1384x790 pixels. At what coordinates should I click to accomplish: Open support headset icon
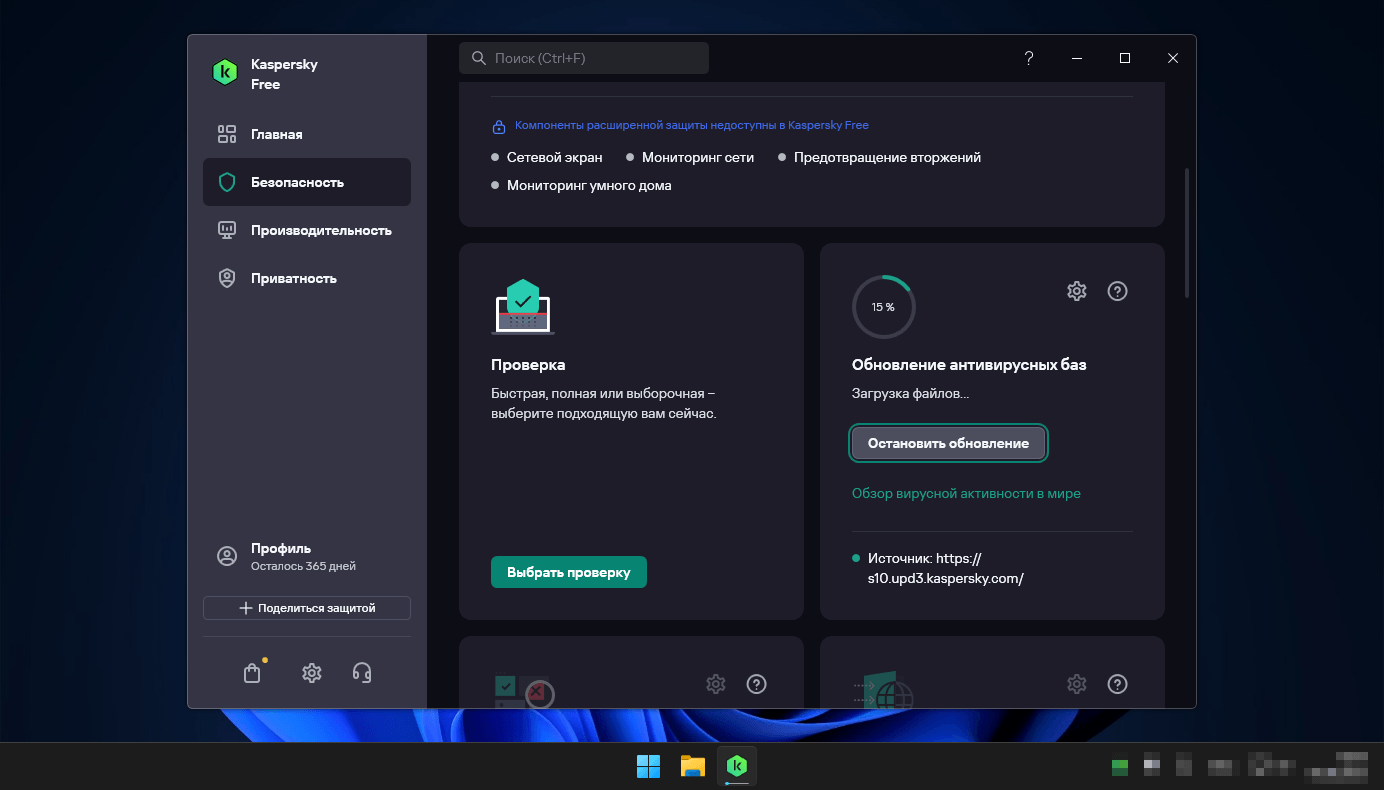(363, 673)
